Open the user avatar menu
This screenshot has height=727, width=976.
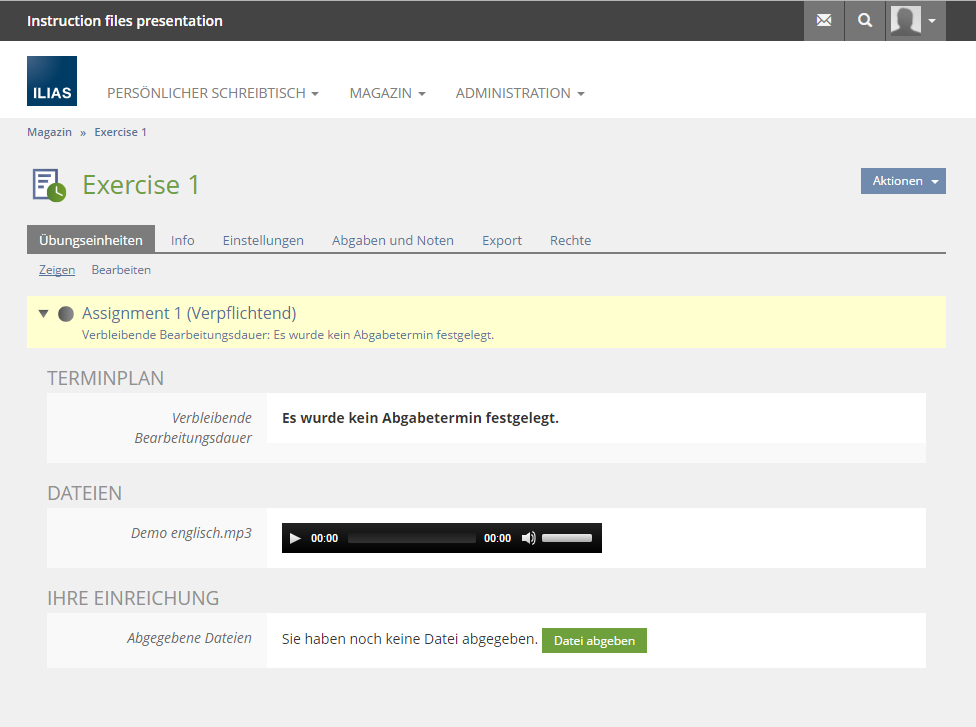point(916,20)
